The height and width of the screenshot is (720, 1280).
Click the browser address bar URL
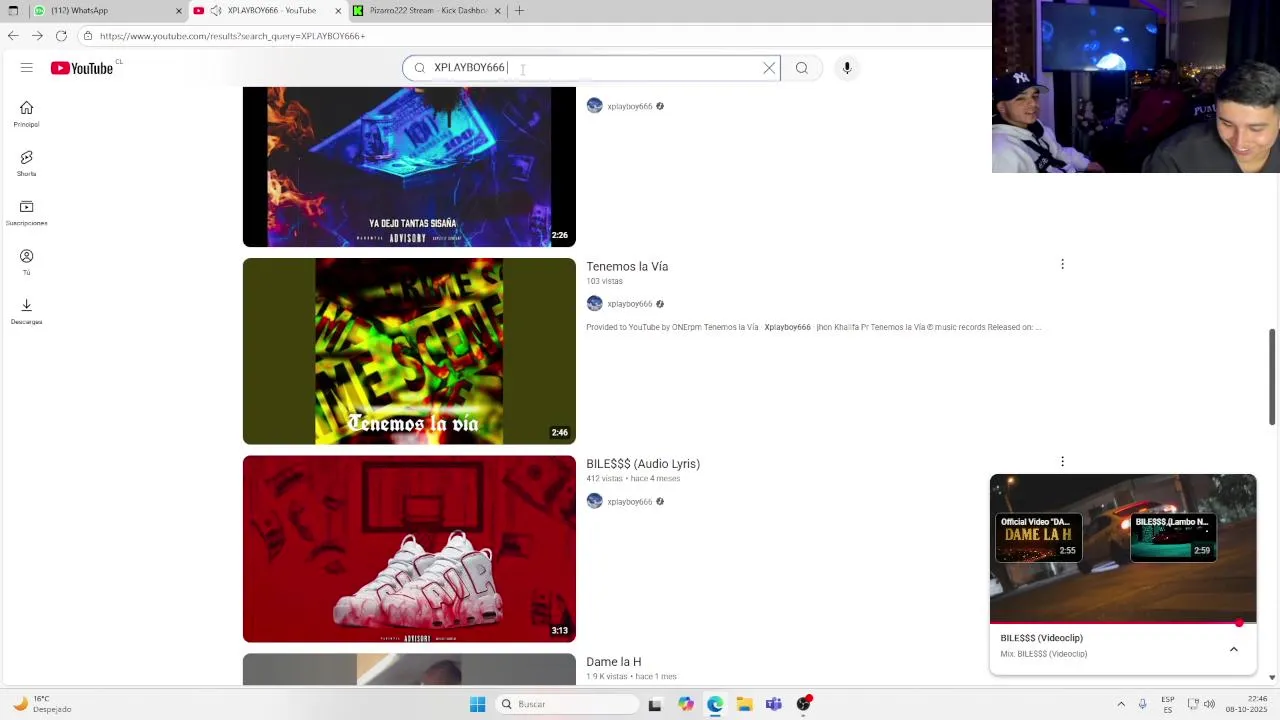pos(232,36)
